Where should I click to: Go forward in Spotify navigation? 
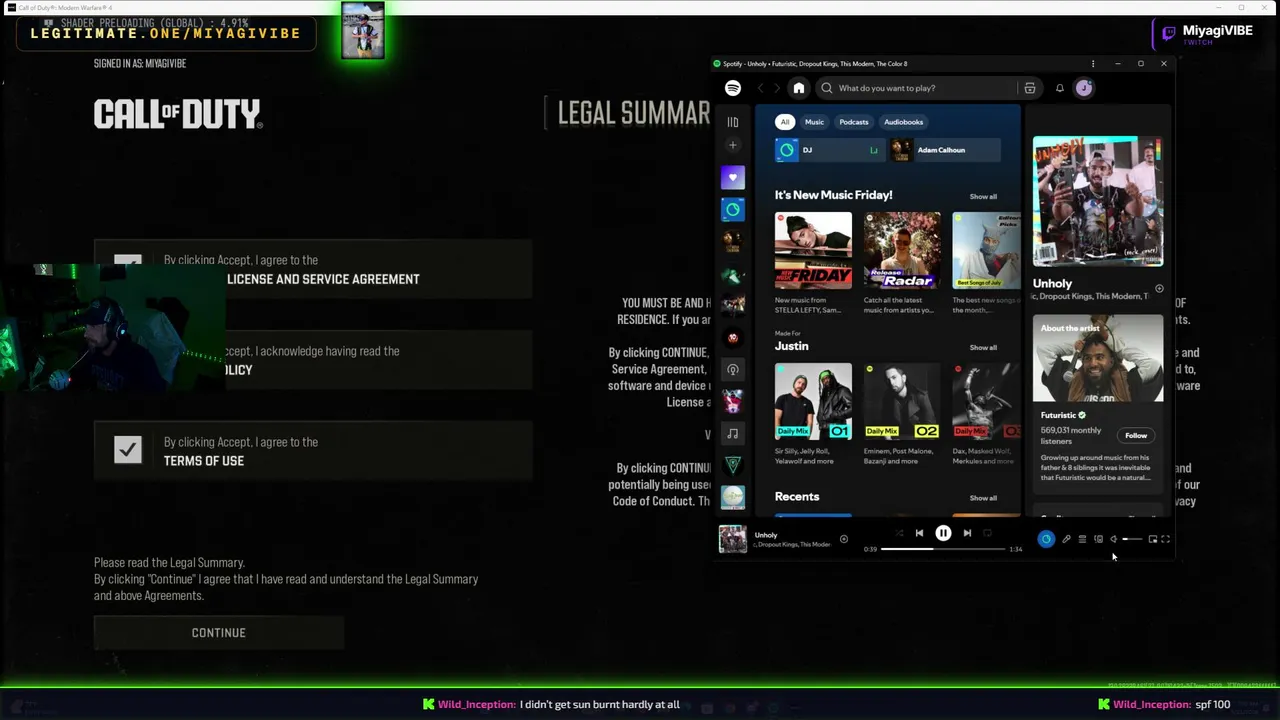pos(776,88)
